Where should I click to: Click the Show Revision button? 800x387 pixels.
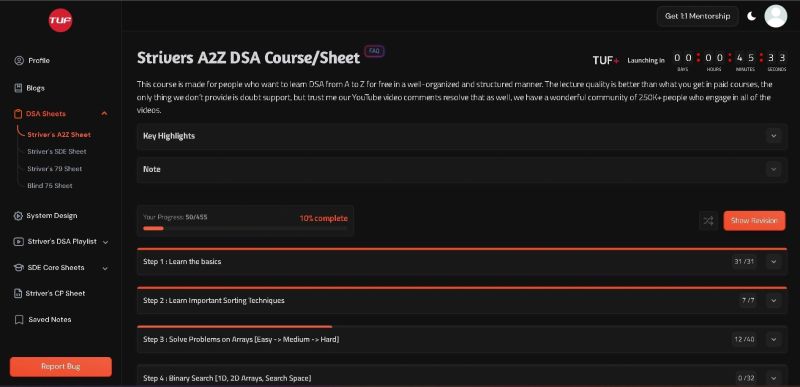coord(754,221)
